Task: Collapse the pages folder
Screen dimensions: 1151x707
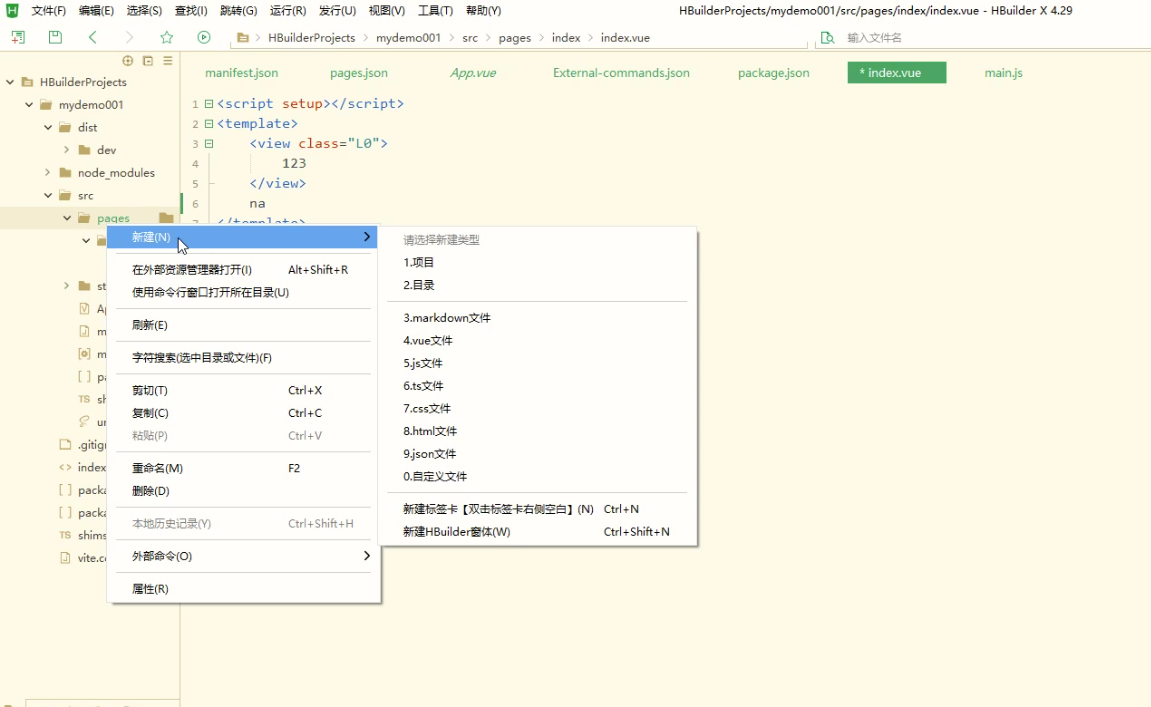Action: pyautogui.click(x=68, y=218)
